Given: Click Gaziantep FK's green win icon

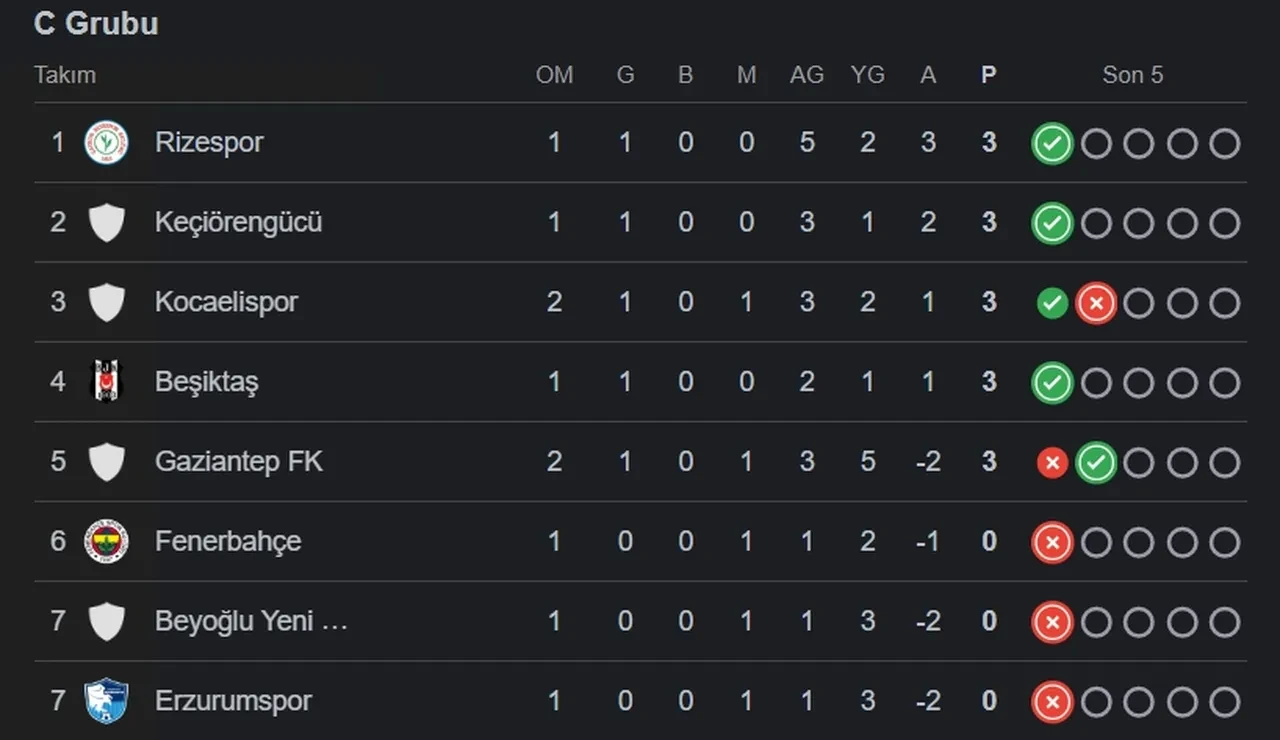Looking at the screenshot, I should tap(1096, 463).
